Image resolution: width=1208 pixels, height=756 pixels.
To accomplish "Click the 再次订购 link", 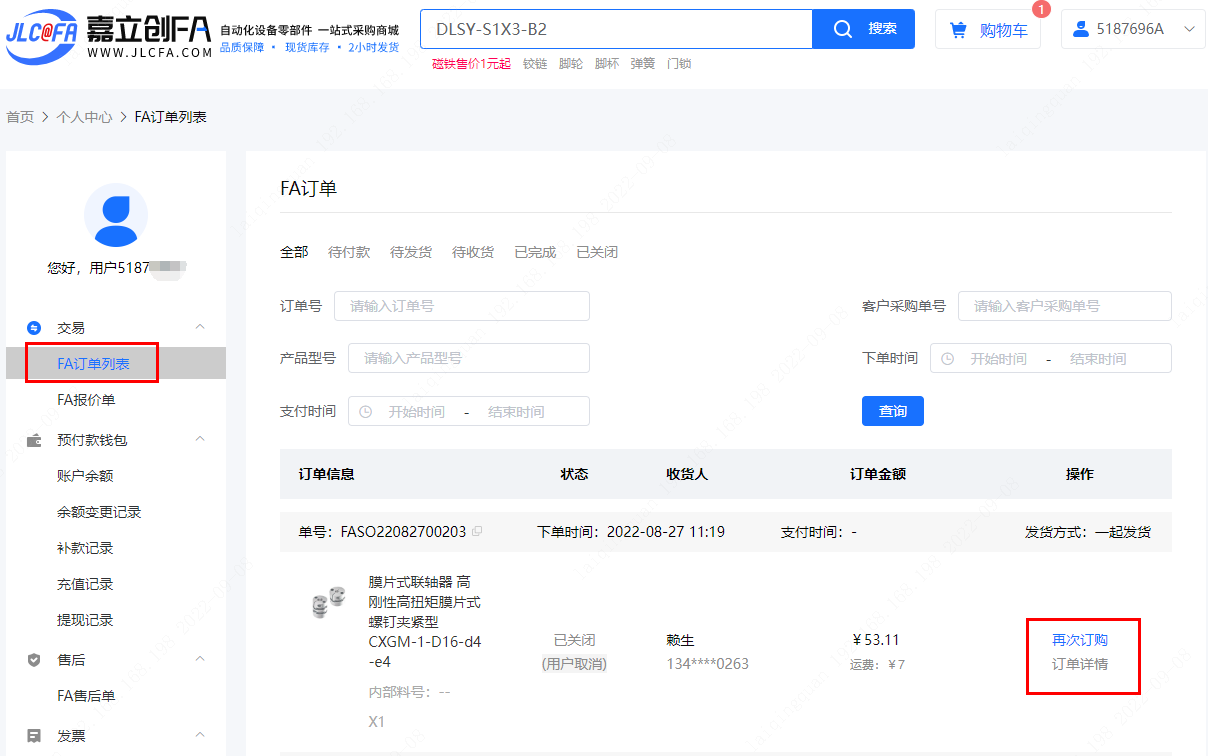I will [x=1080, y=640].
